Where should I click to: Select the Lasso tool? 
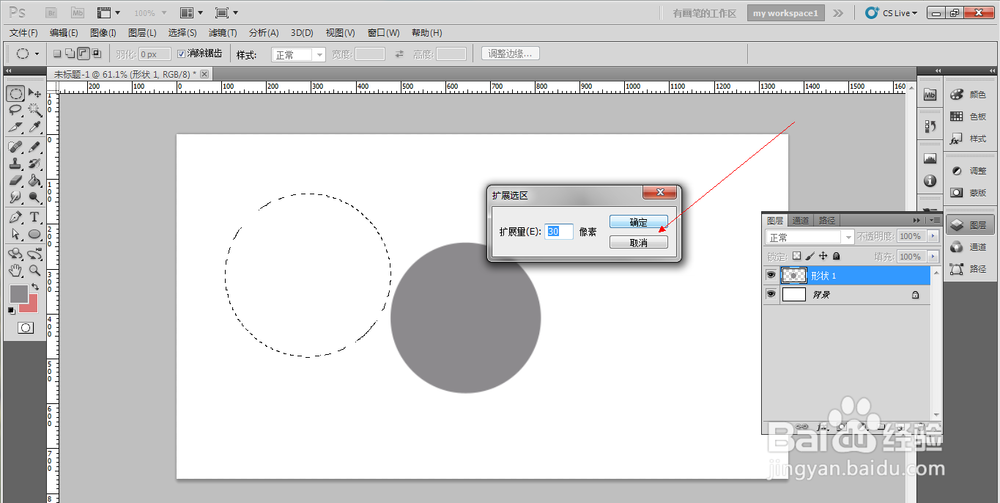(x=17, y=110)
